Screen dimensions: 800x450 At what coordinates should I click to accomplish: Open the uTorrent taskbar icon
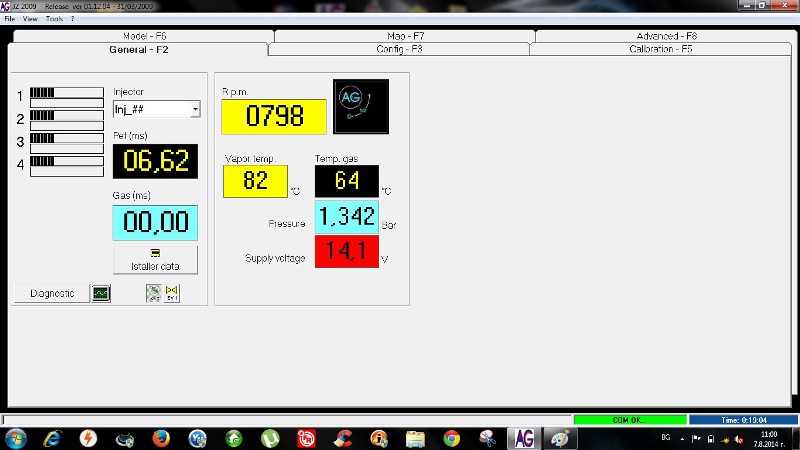point(270,438)
